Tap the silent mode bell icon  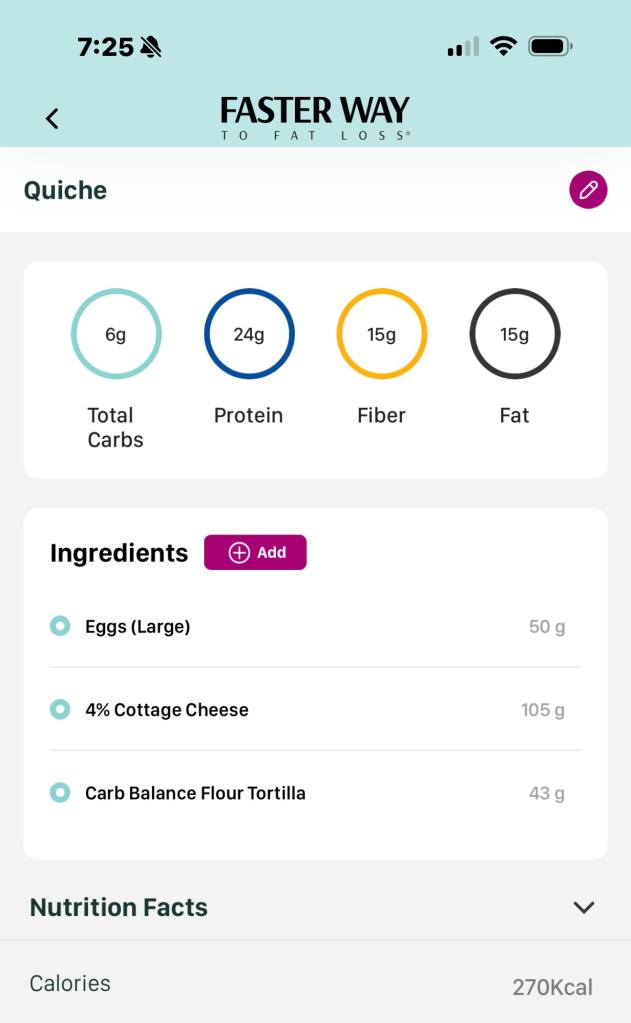[x=151, y=47]
